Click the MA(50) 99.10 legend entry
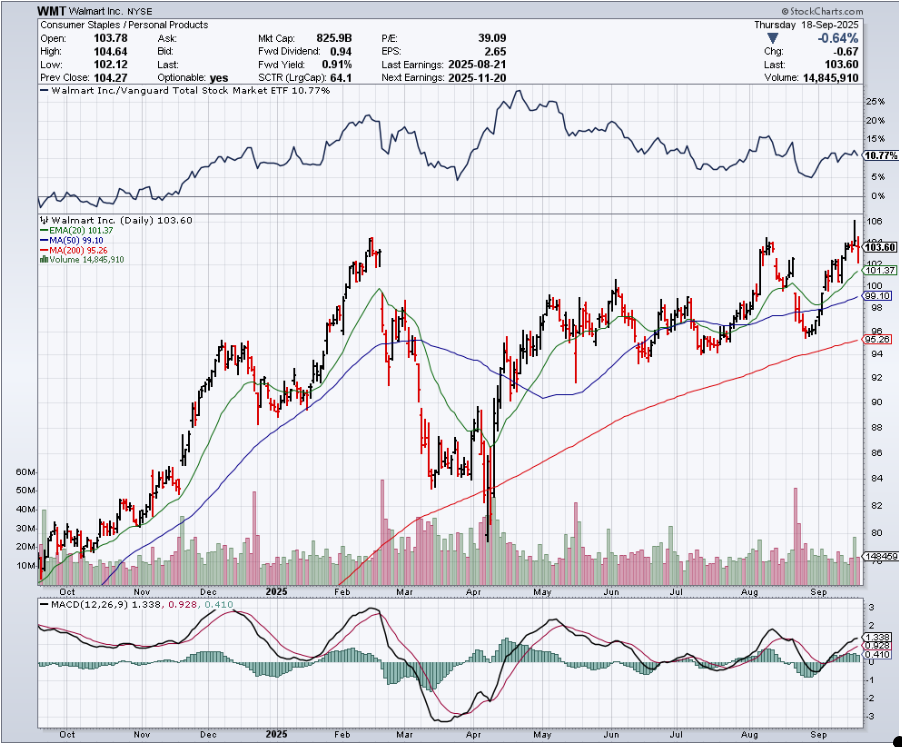This screenshot has height=747, width=902. 72,240
